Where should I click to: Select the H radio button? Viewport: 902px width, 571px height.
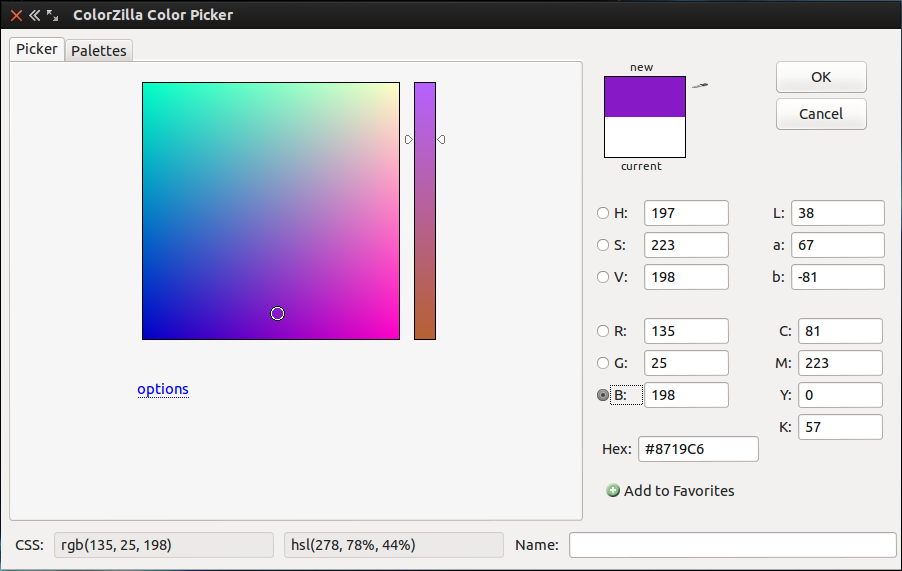pyautogui.click(x=602, y=213)
